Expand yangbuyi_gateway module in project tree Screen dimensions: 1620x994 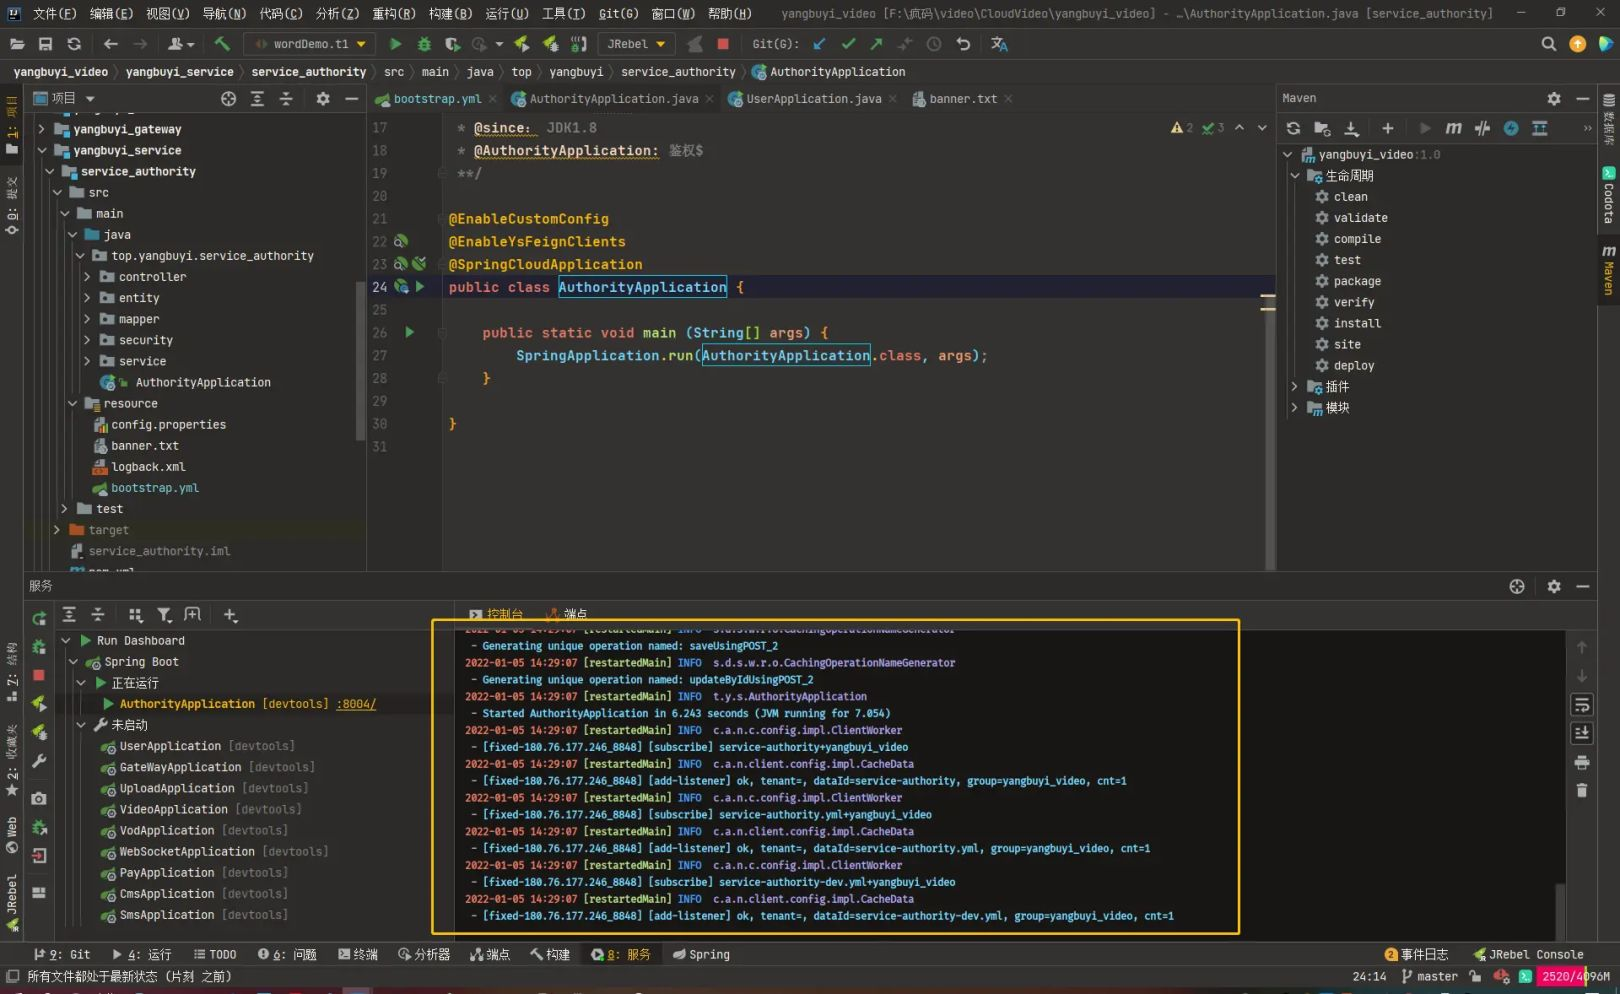[41, 129]
